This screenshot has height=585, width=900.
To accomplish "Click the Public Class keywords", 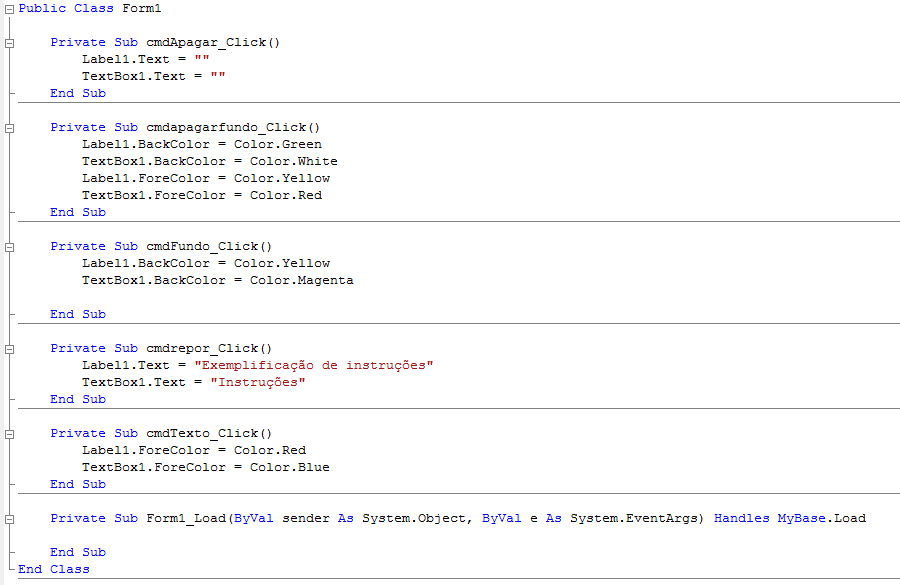I will tap(66, 9).
